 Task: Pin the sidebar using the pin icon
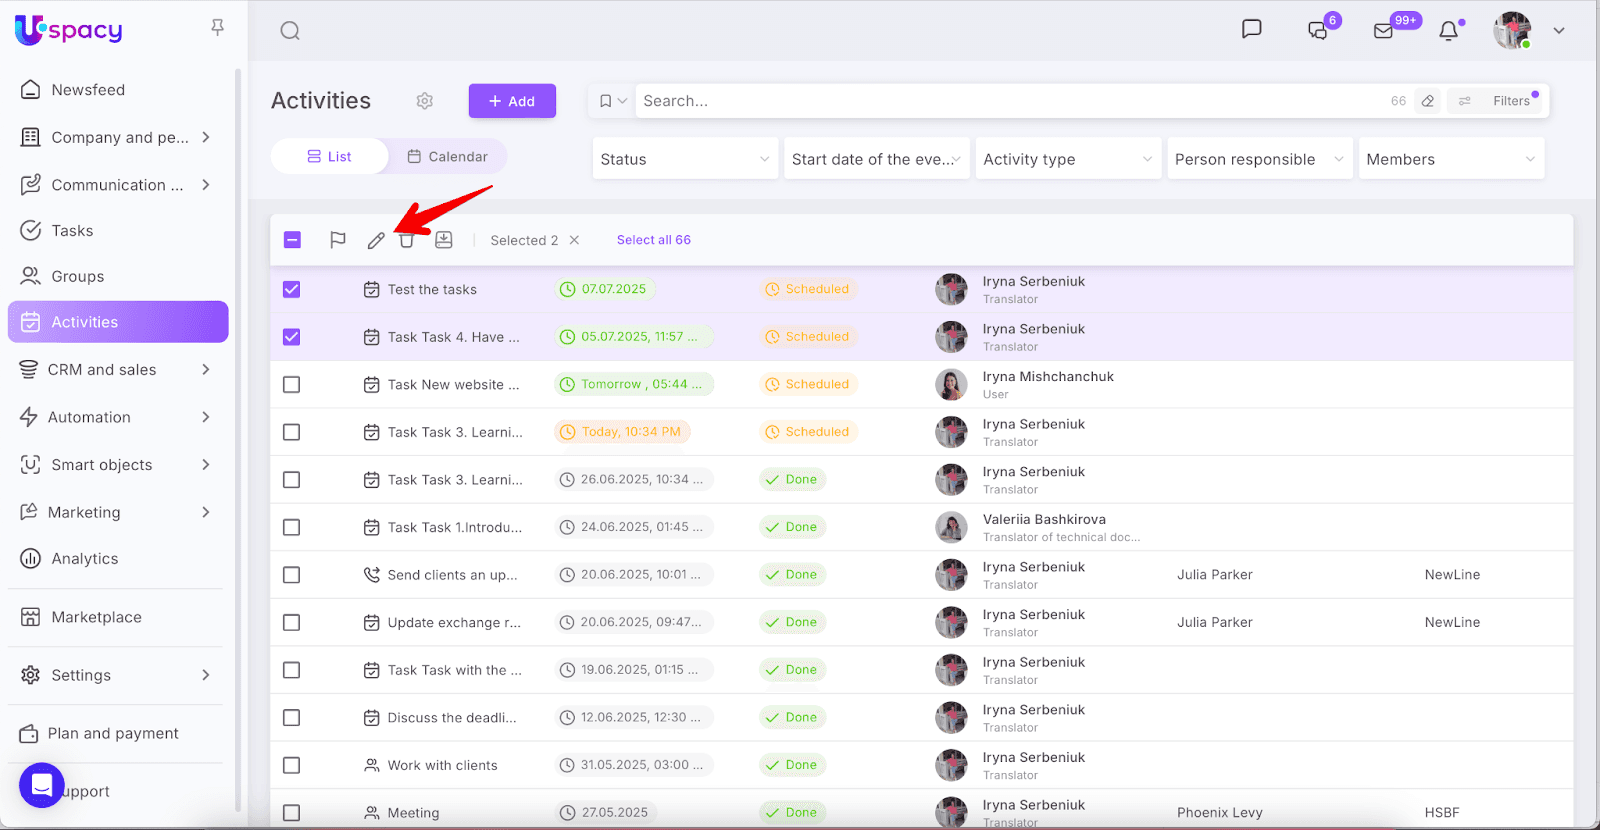[x=217, y=28]
